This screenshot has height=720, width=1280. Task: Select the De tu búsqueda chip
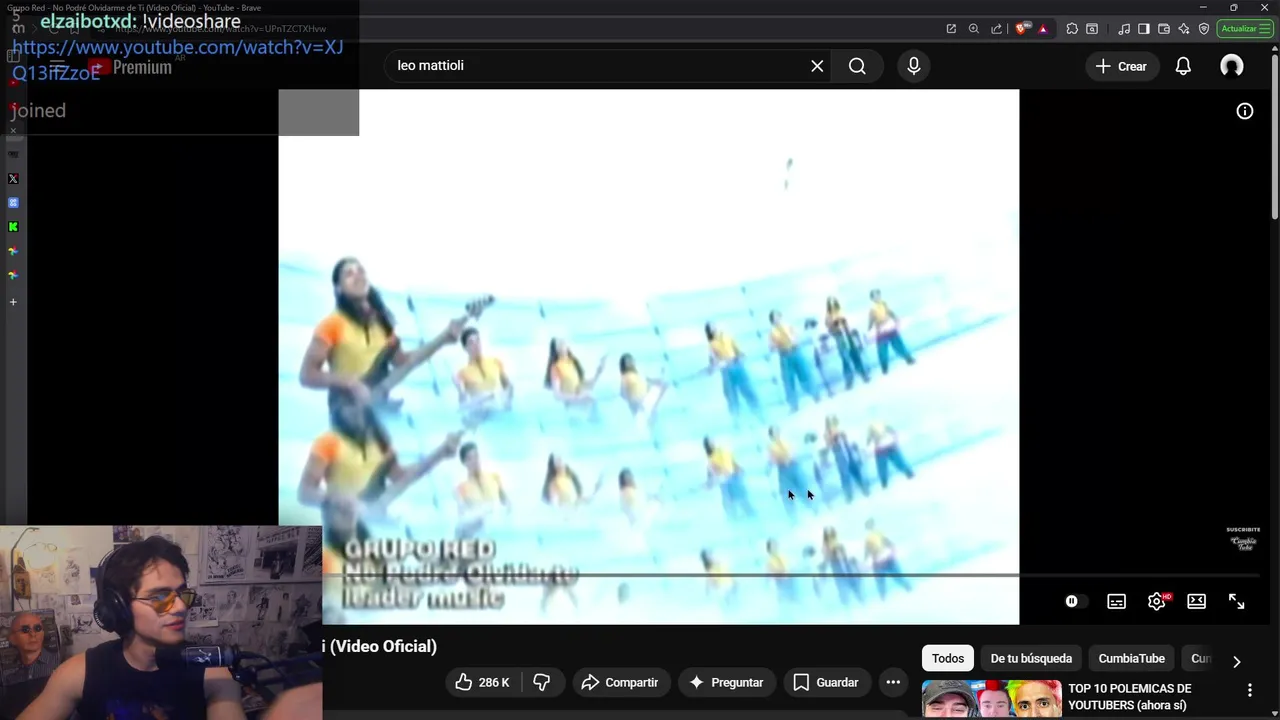click(1031, 658)
